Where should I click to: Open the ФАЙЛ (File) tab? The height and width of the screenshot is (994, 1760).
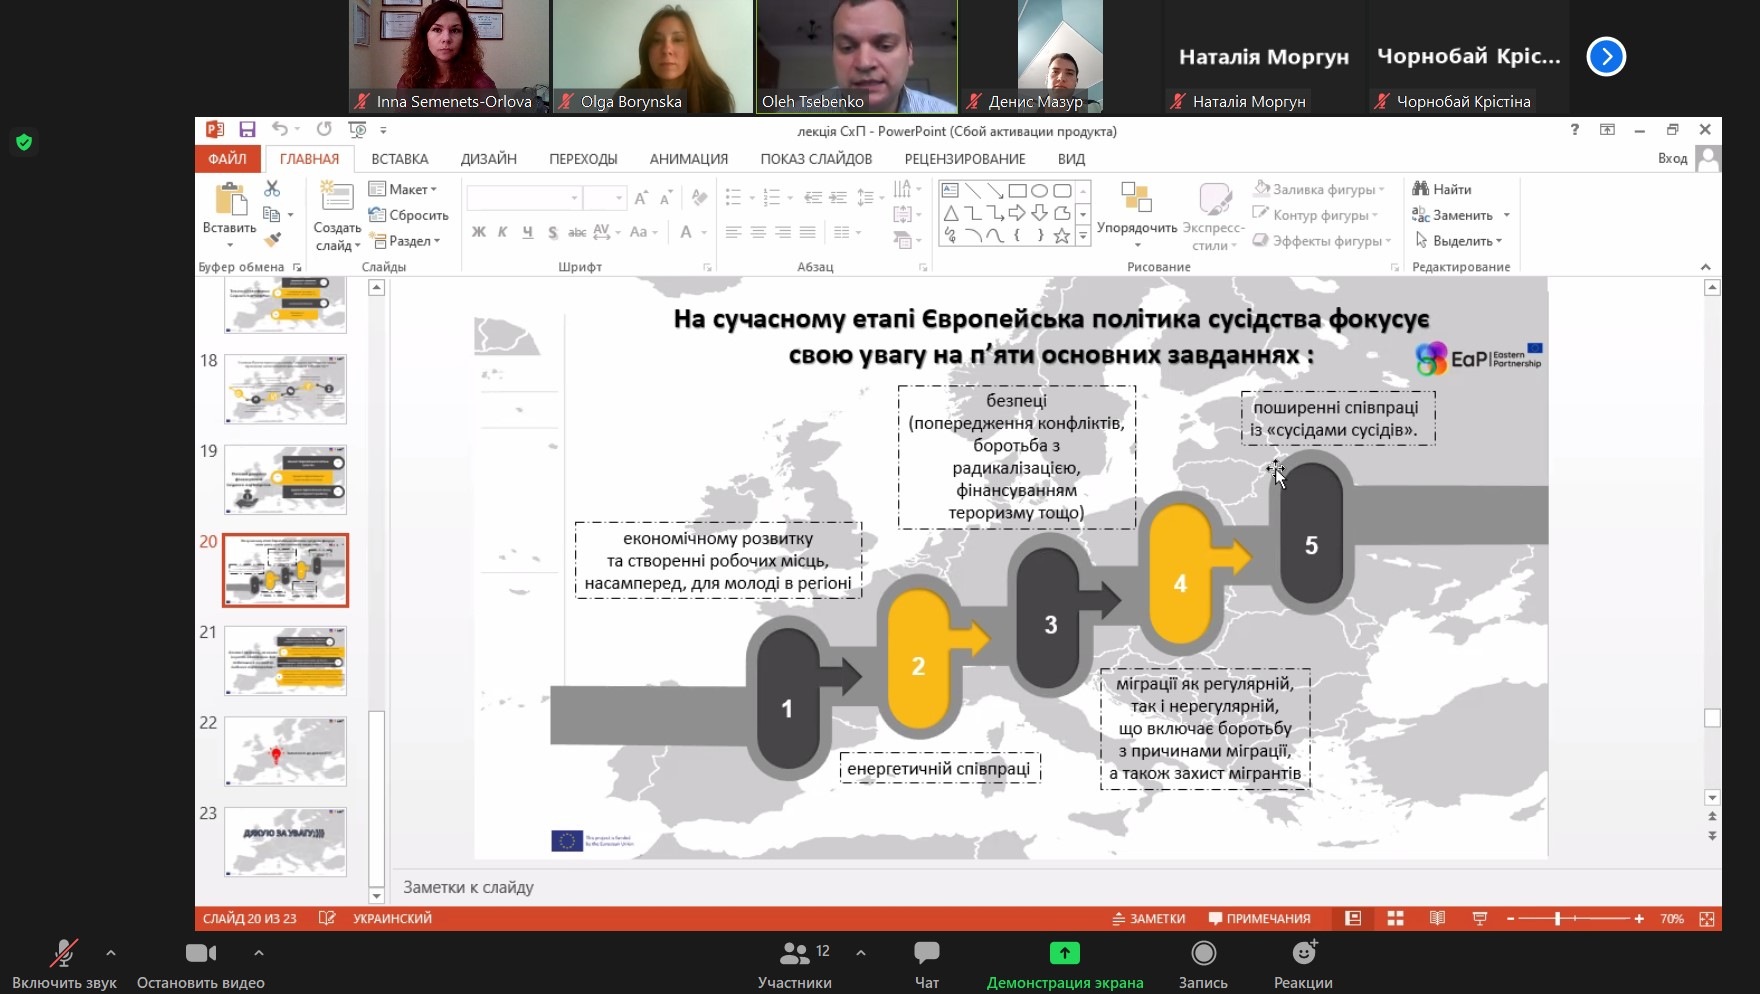[x=228, y=159]
